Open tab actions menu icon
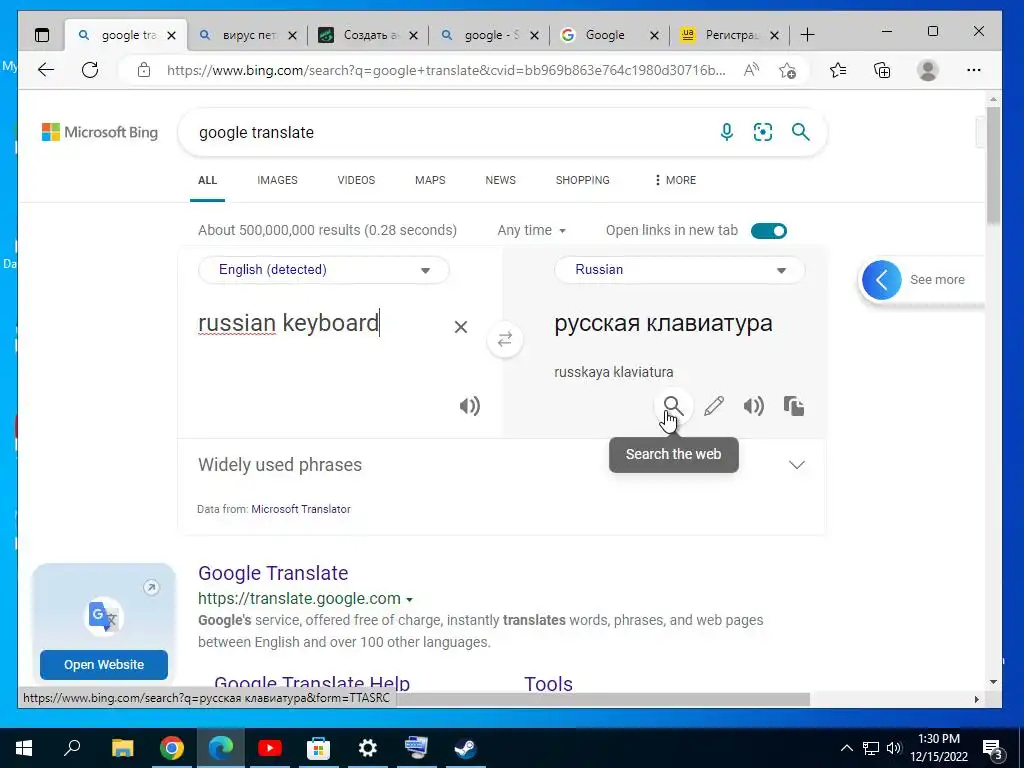Image resolution: width=1024 pixels, height=768 pixels. coord(42,35)
